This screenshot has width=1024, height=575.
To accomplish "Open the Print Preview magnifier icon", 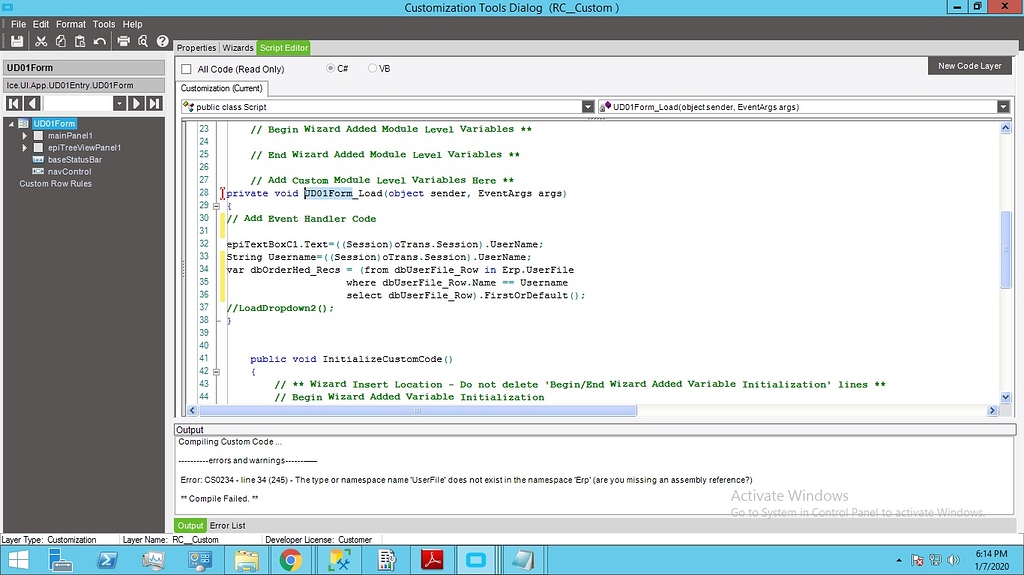I will pos(143,41).
